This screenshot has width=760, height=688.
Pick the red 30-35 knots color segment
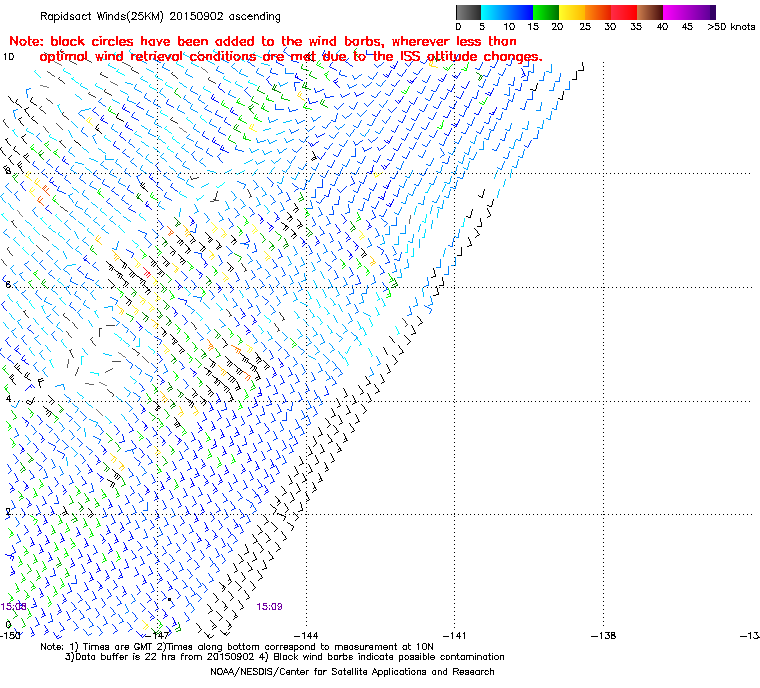click(x=624, y=12)
